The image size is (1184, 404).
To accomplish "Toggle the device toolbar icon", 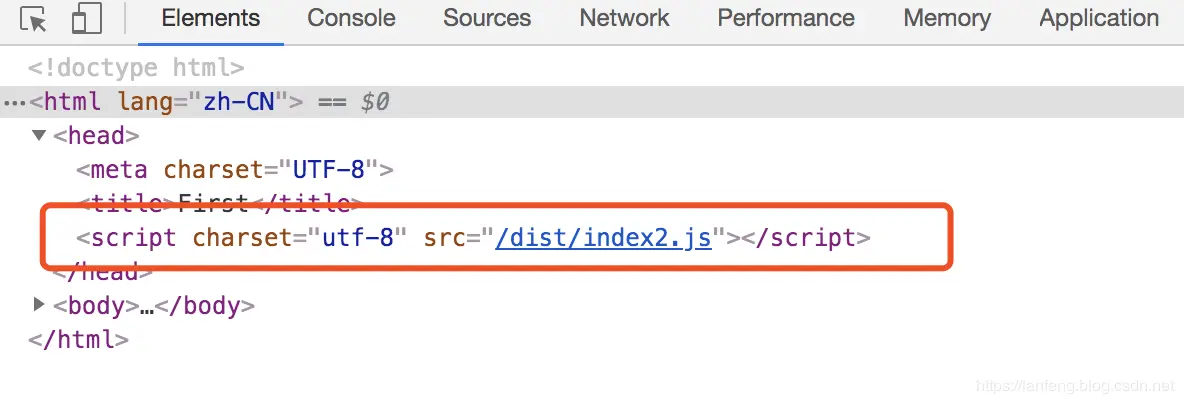I will coord(87,19).
